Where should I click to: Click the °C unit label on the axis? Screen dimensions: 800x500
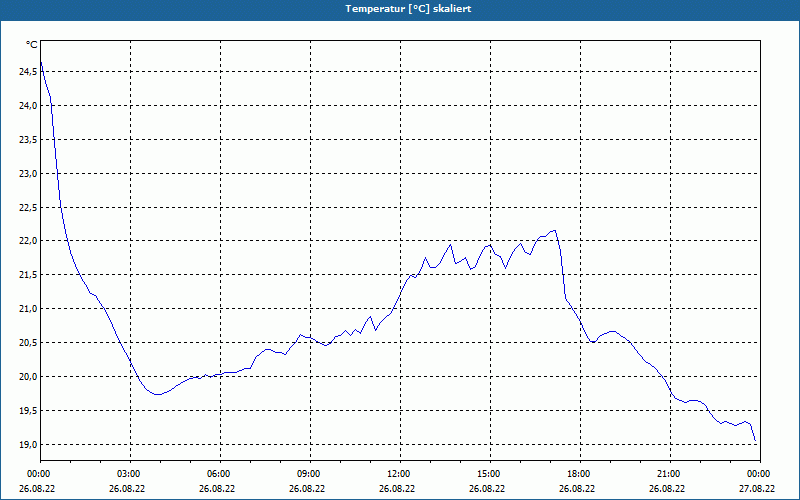(31, 45)
